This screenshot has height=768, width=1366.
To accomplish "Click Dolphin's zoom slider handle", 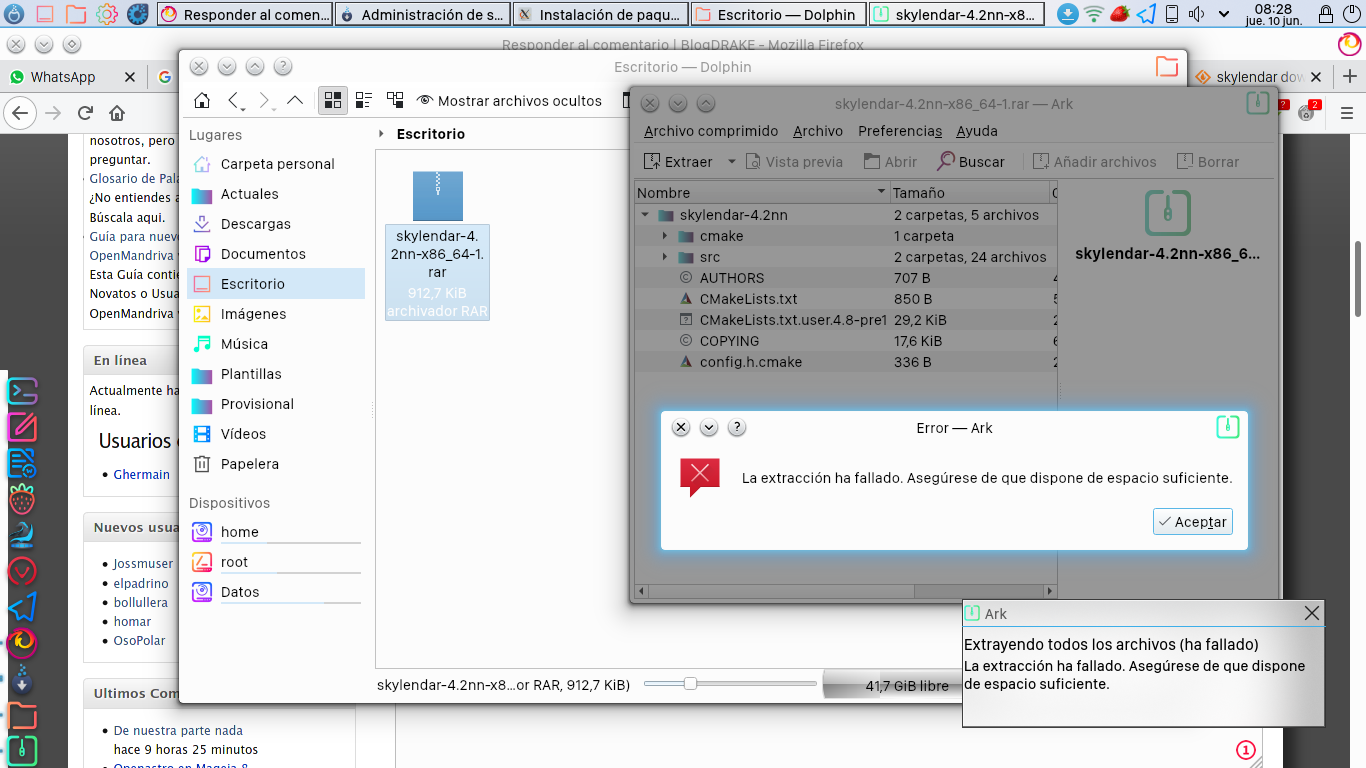I will 689,684.
